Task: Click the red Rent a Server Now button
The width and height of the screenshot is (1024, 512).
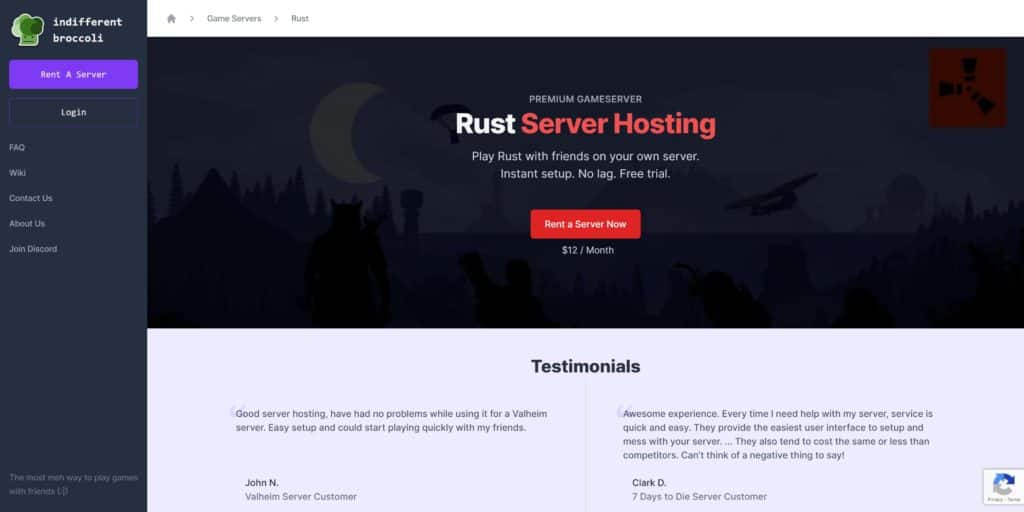Action: click(x=585, y=224)
